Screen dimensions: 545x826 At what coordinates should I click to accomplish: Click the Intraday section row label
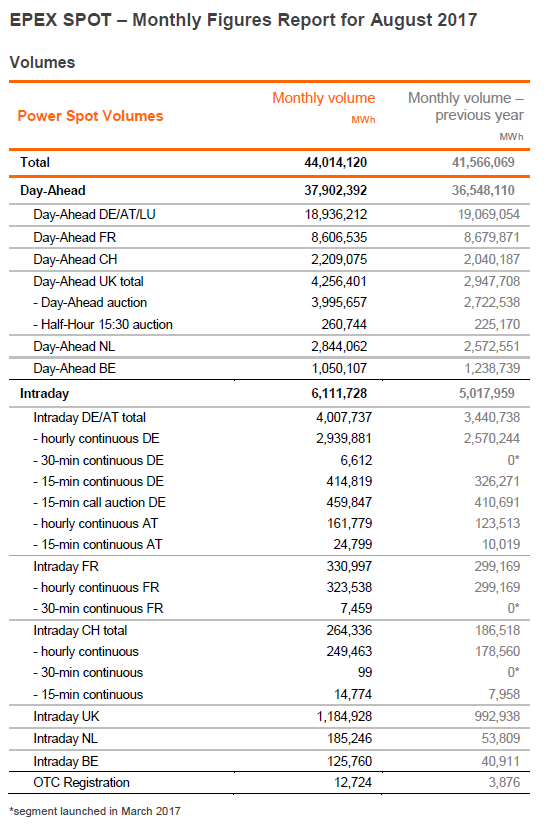coord(45,394)
